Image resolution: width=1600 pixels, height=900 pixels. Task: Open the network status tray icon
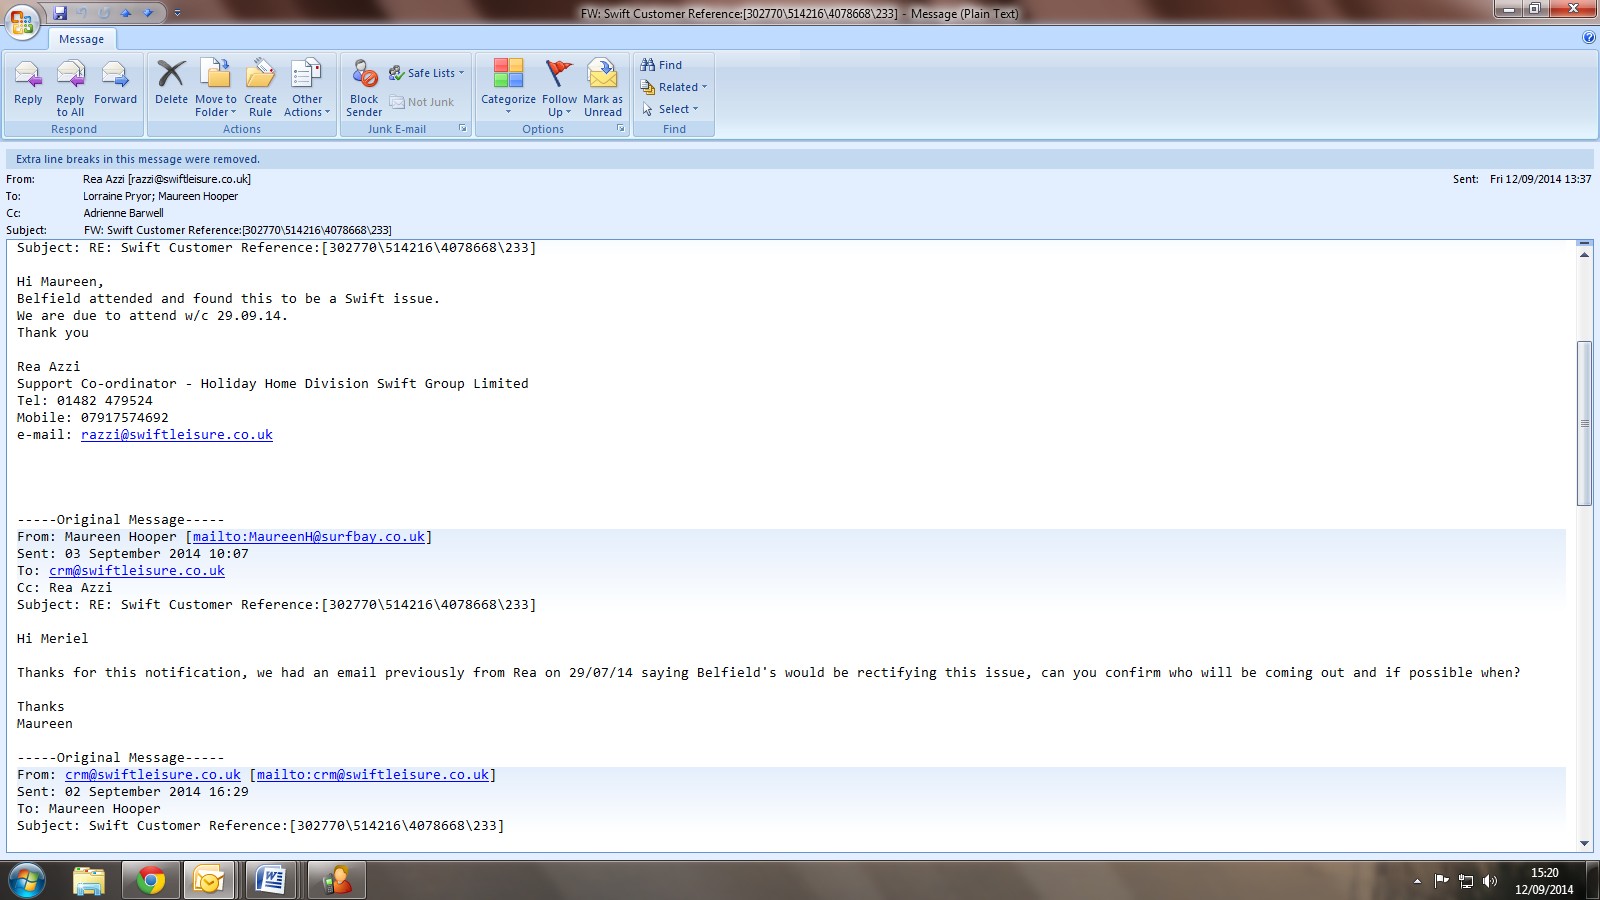pyautogui.click(x=1466, y=881)
